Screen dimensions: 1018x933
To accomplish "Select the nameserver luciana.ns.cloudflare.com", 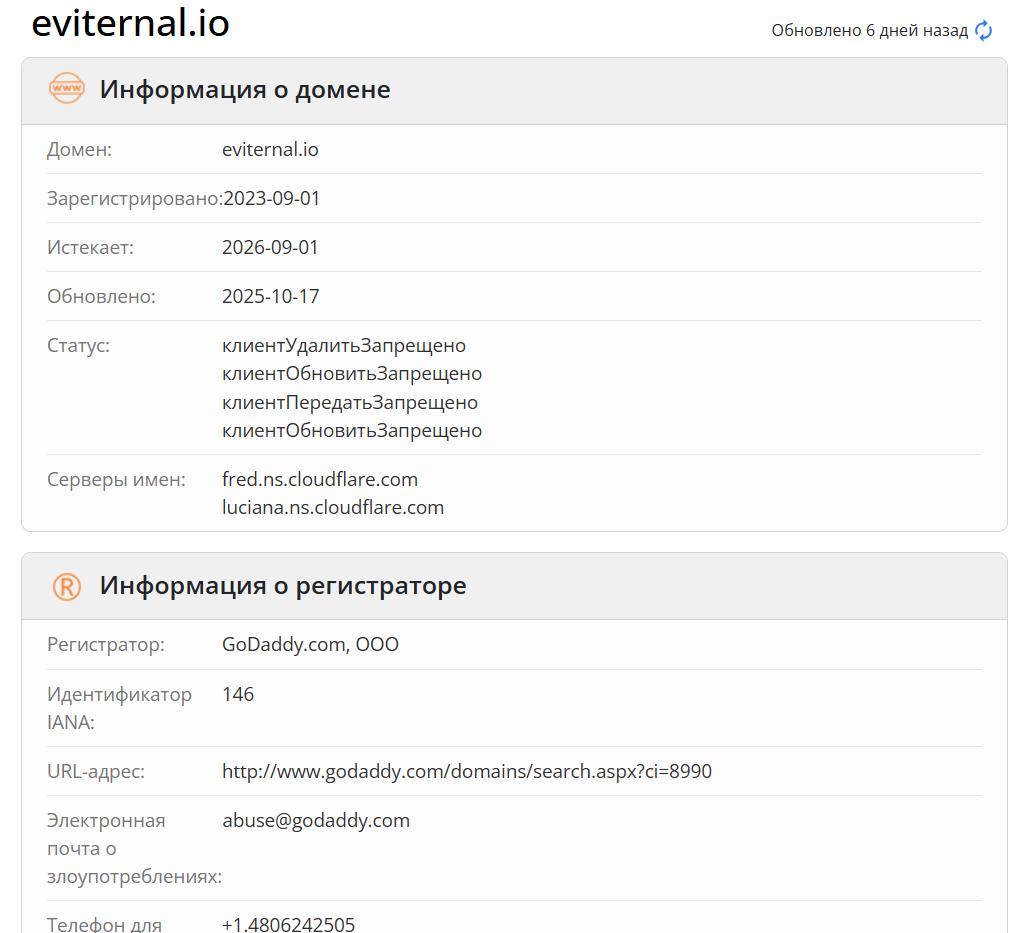I will point(333,507).
